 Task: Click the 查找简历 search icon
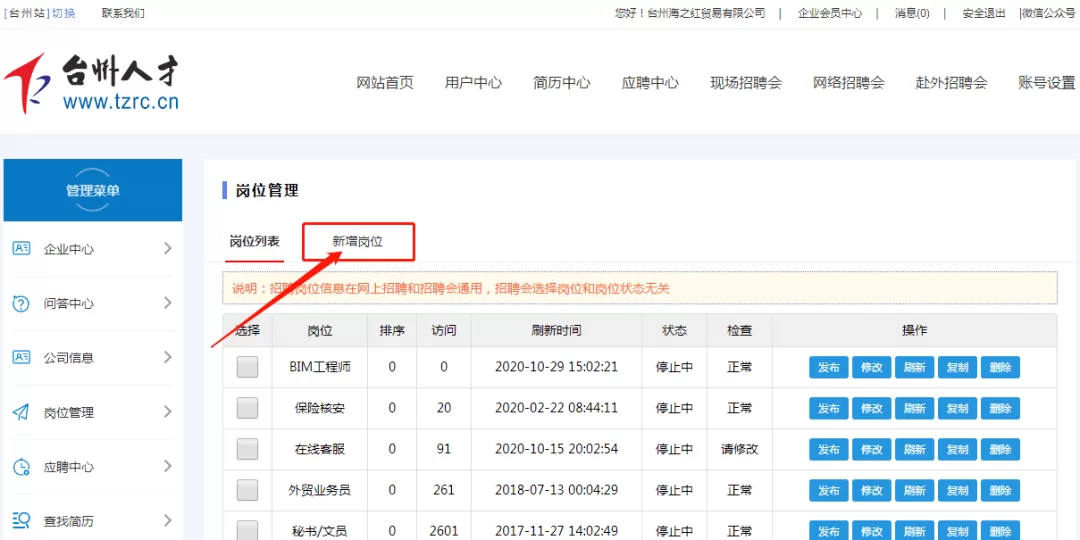(x=21, y=520)
